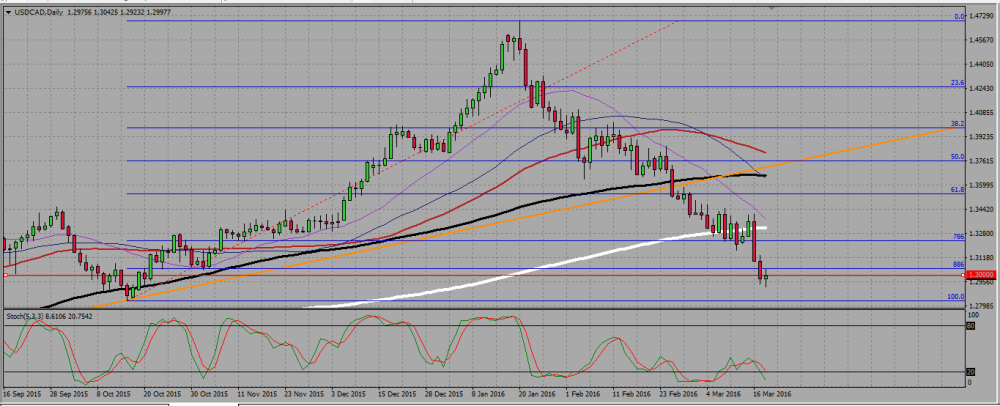Click the 23 Feb 2016 date label
Viewport: 1000px width, 406px height.
[x=680, y=395]
